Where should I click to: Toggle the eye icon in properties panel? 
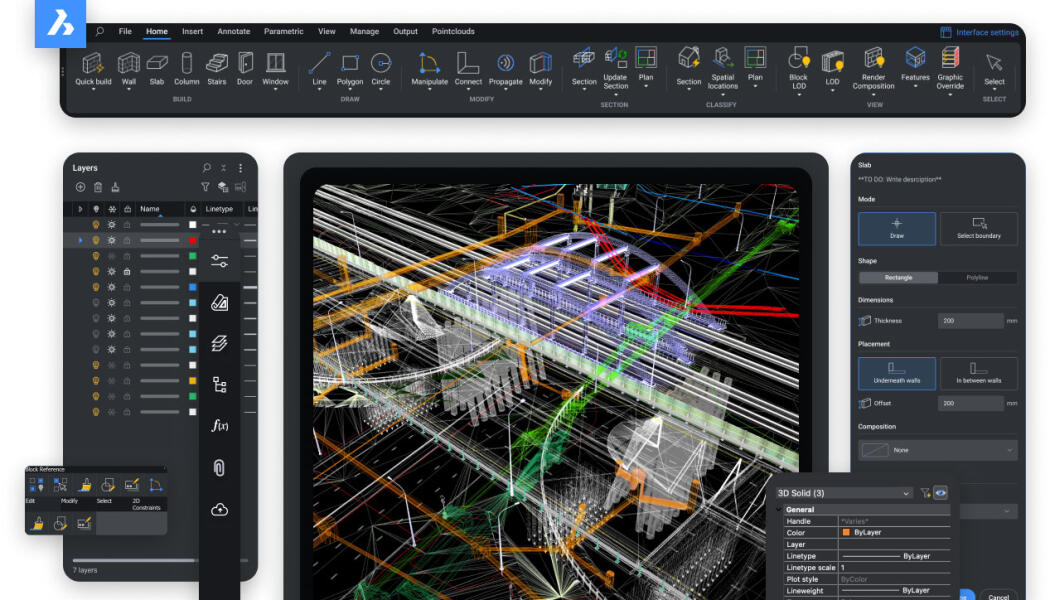coord(941,493)
